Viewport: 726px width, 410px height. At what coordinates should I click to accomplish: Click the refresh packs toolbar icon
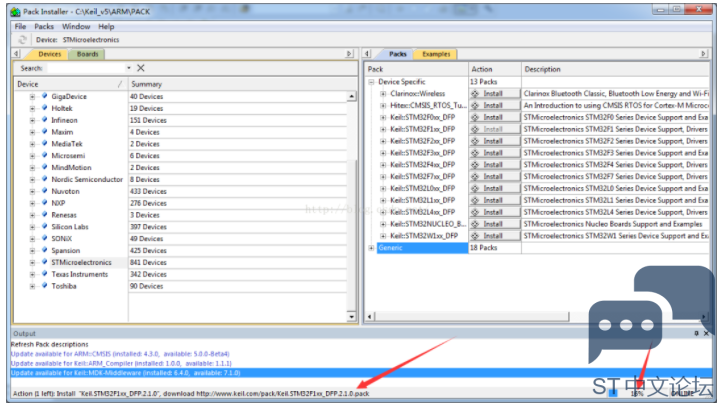coord(22,40)
